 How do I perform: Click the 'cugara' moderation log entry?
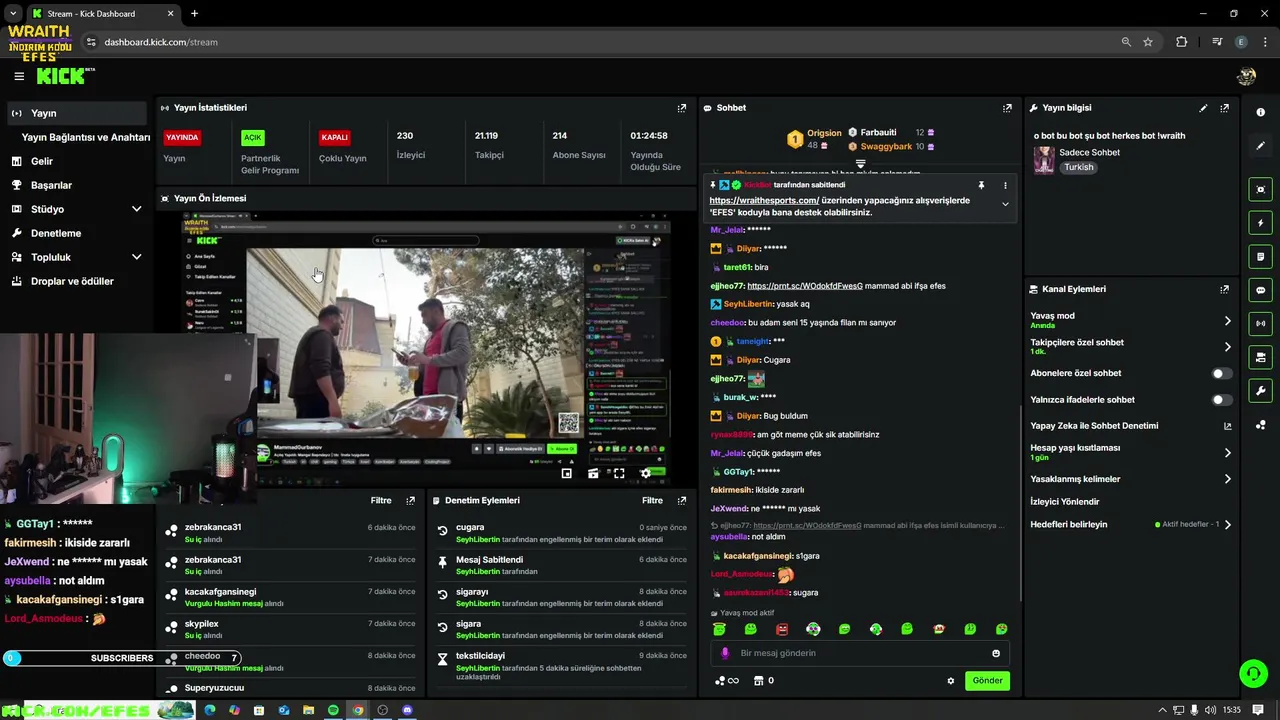point(561,533)
